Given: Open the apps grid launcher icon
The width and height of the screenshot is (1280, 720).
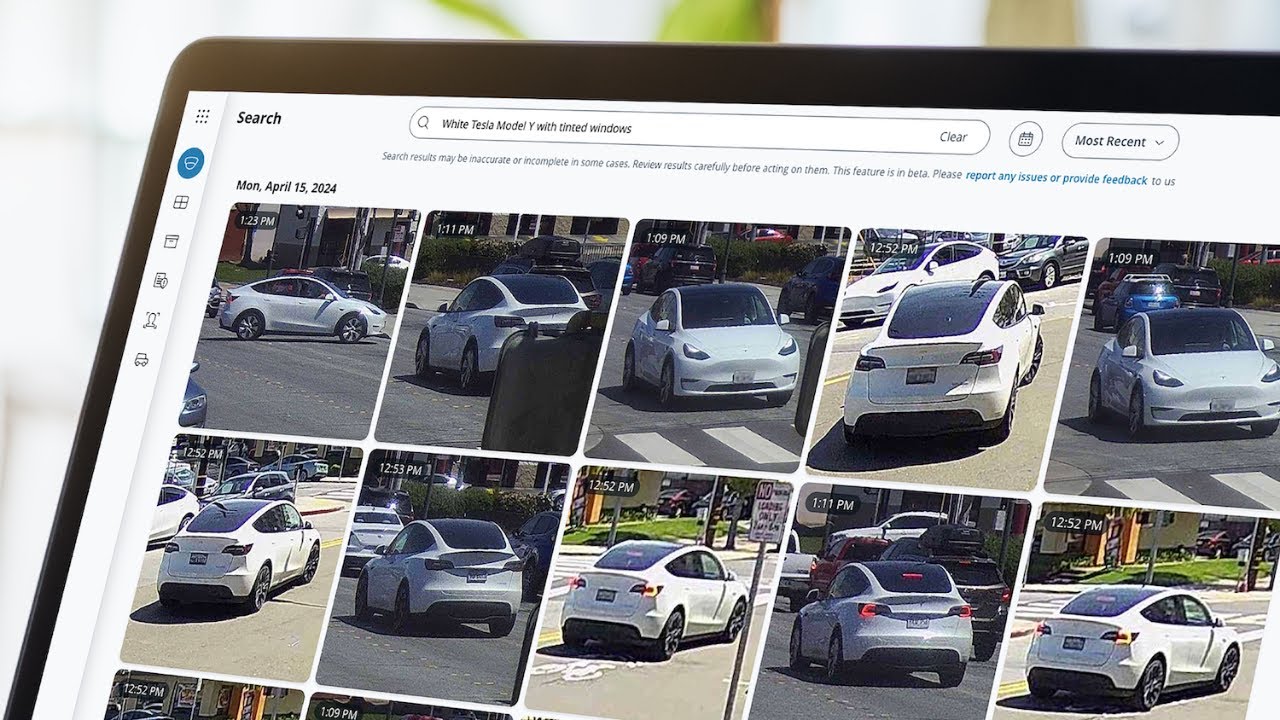Looking at the screenshot, I should coord(203,117).
